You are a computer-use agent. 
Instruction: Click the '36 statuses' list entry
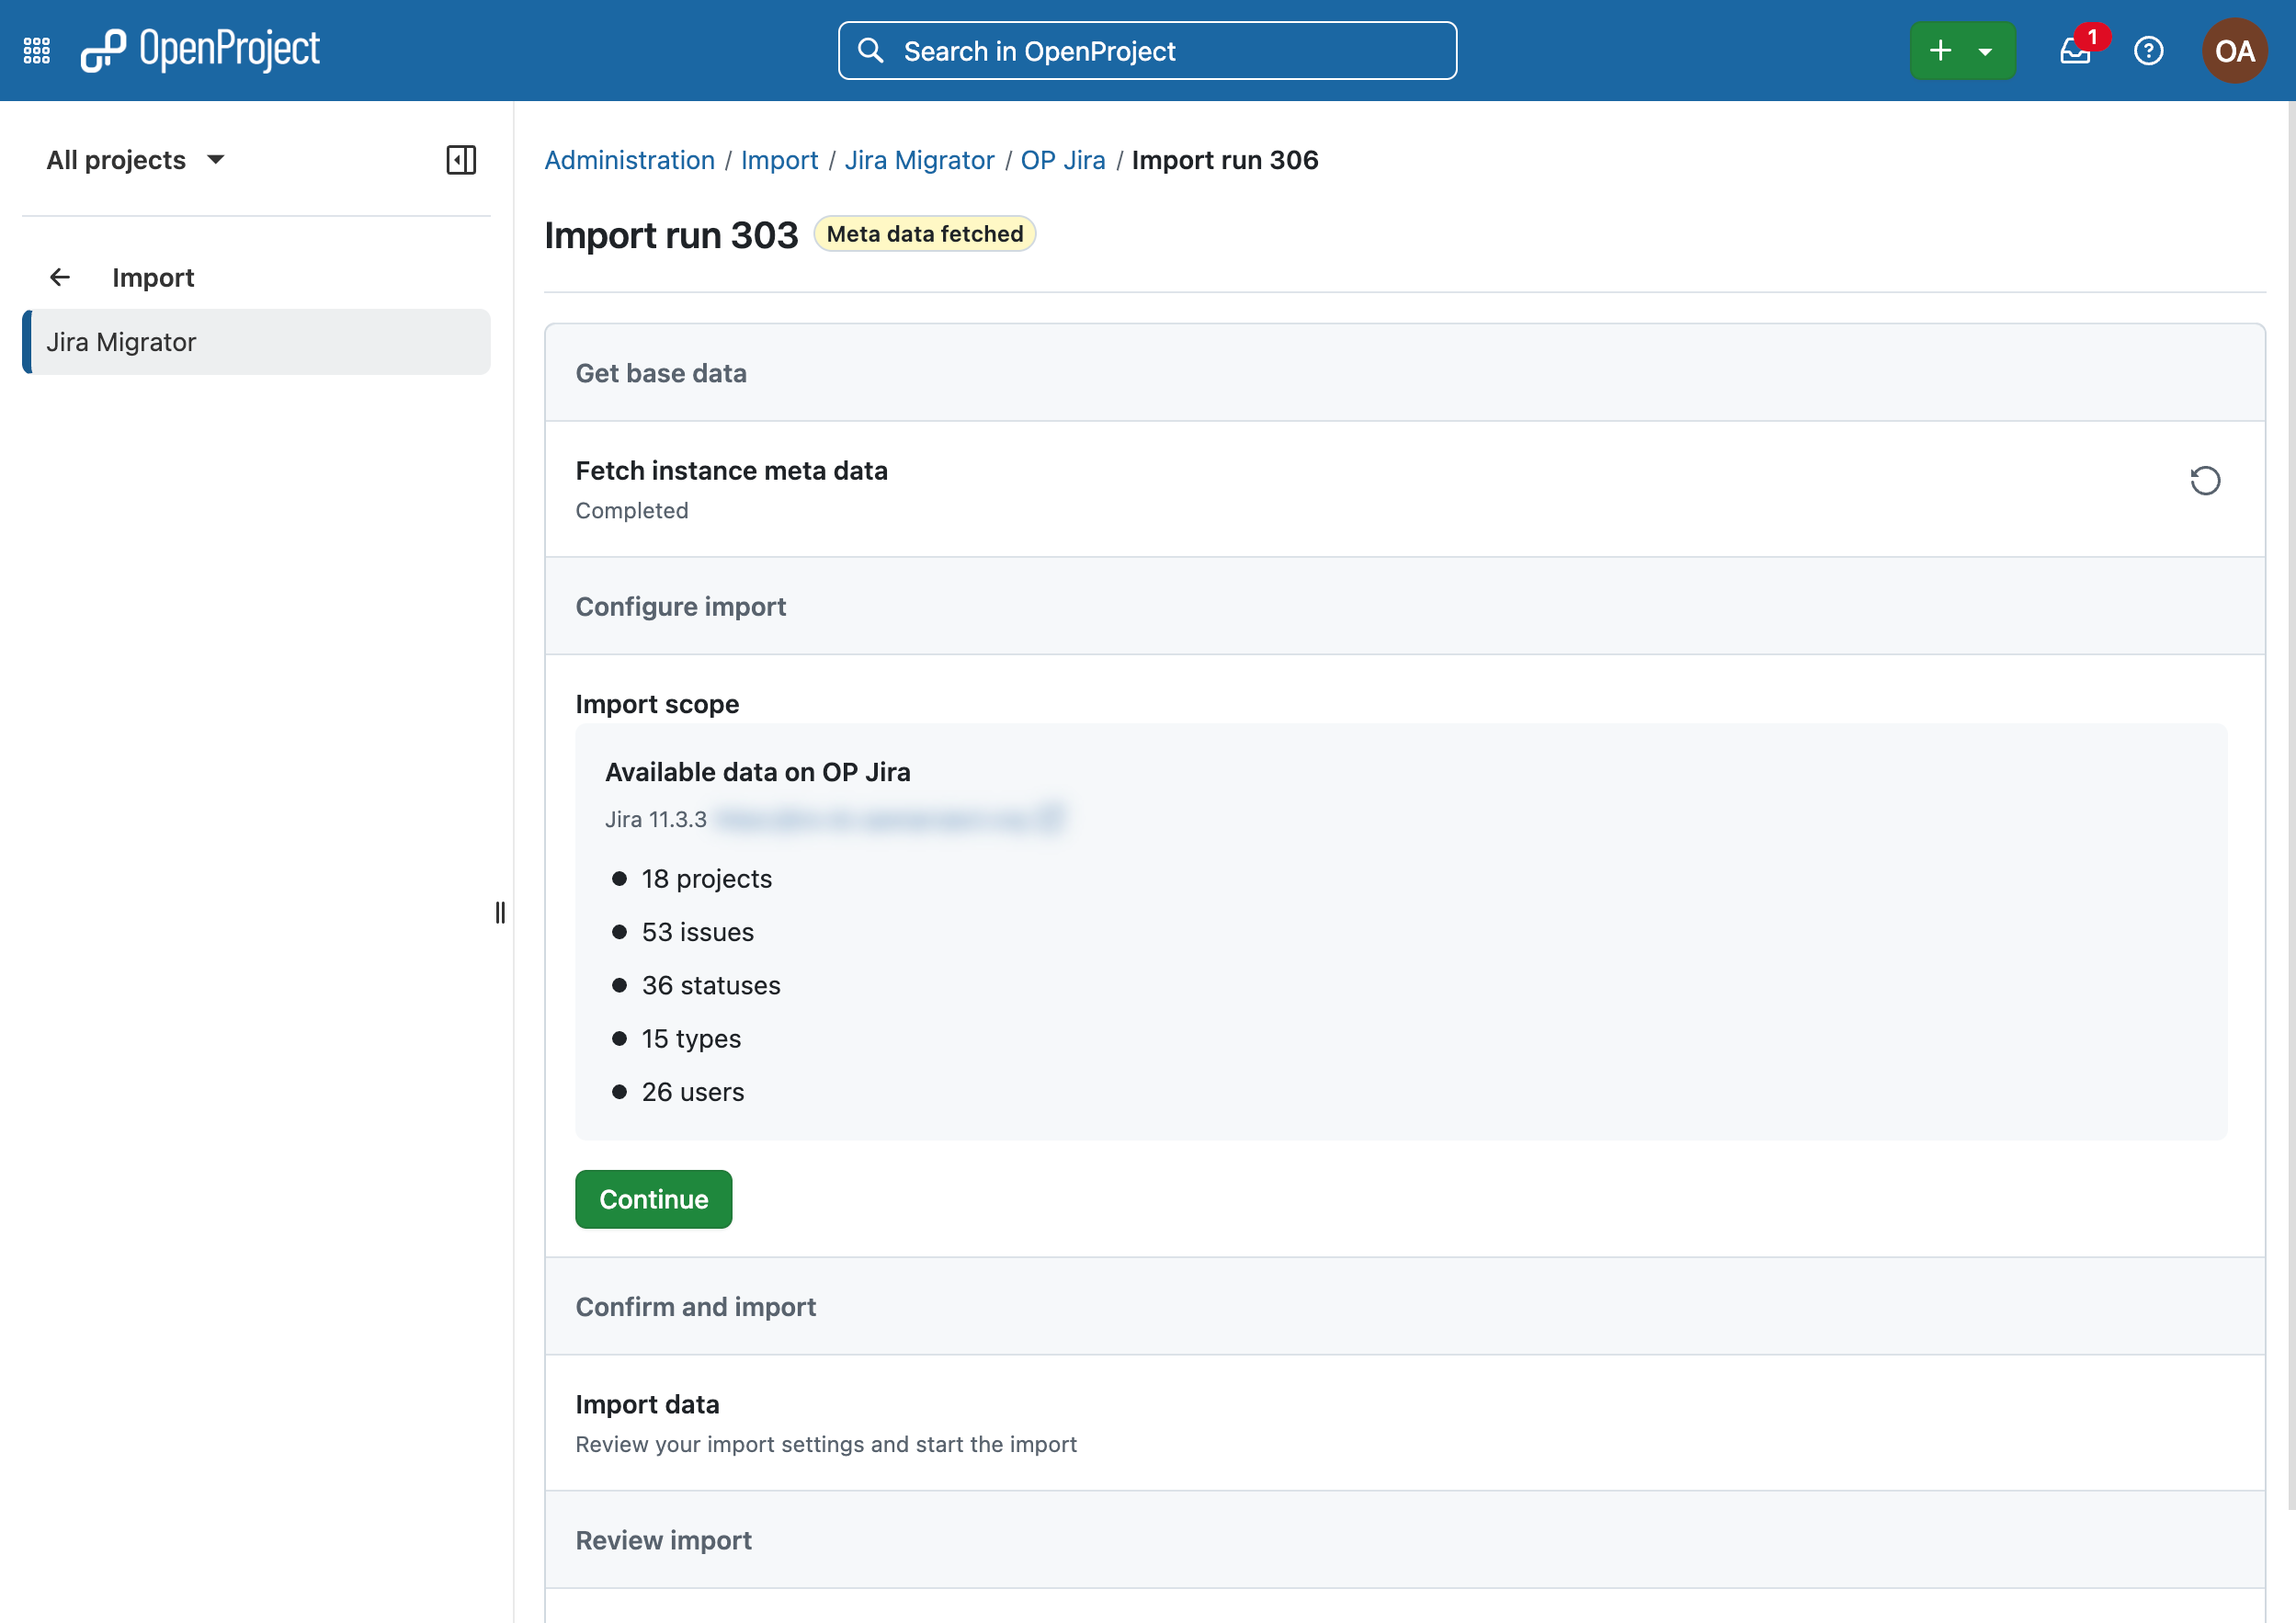tap(711, 985)
